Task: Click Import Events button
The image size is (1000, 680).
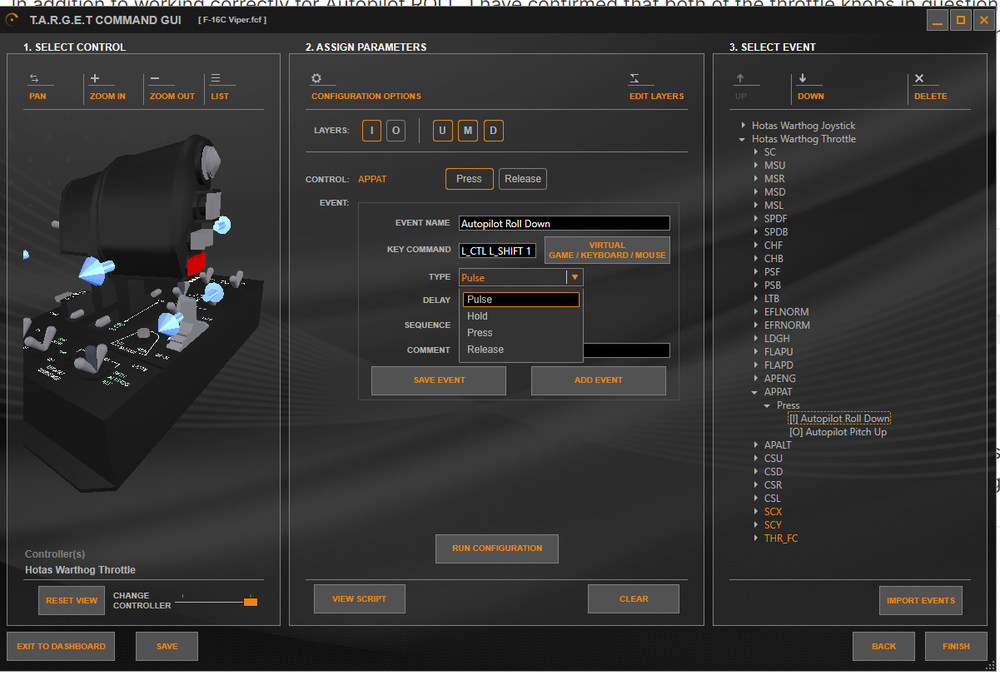Action: [x=920, y=601]
